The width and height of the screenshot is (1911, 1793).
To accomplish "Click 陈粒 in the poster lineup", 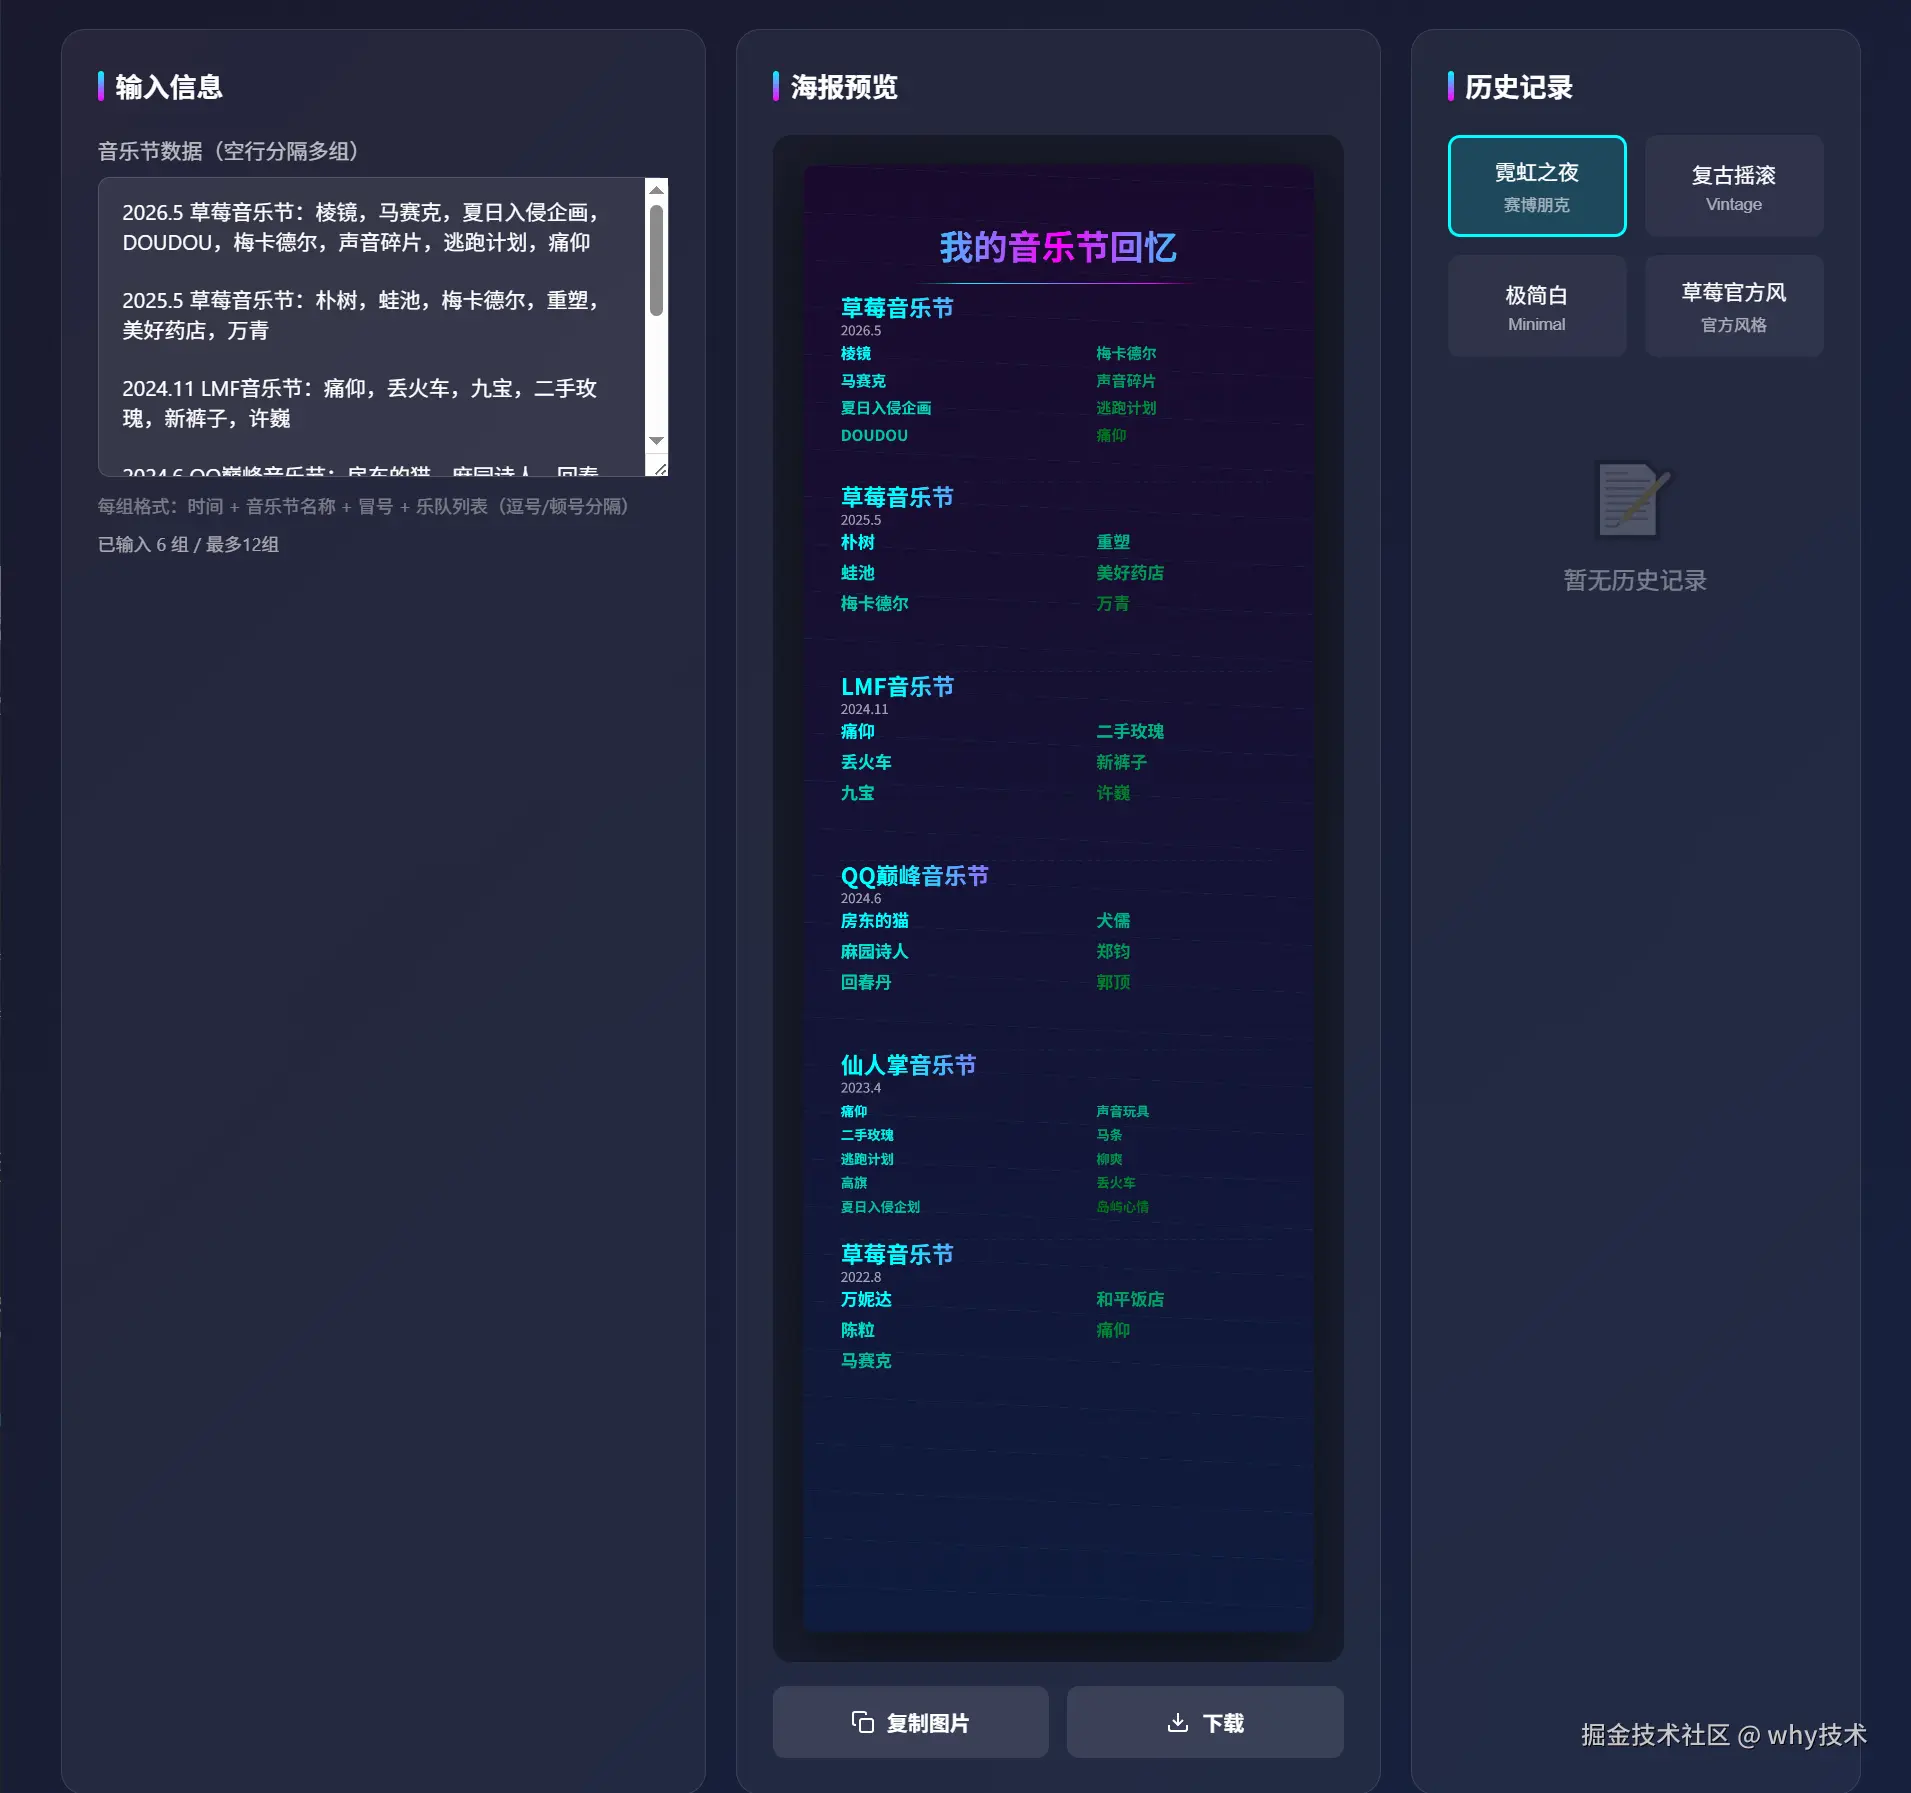I will coord(858,1330).
